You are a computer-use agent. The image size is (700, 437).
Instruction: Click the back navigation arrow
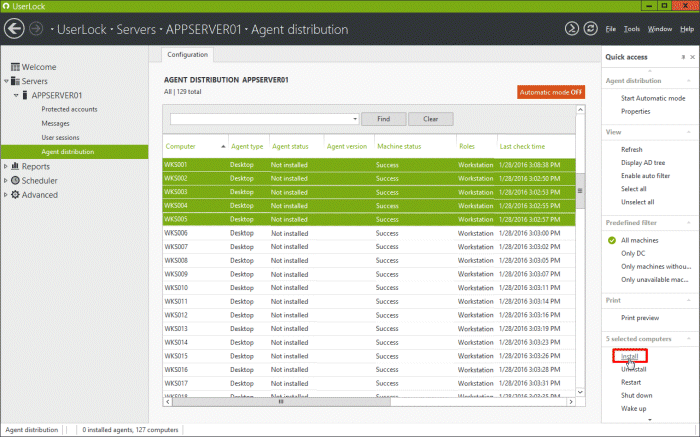tap(16, 29)
